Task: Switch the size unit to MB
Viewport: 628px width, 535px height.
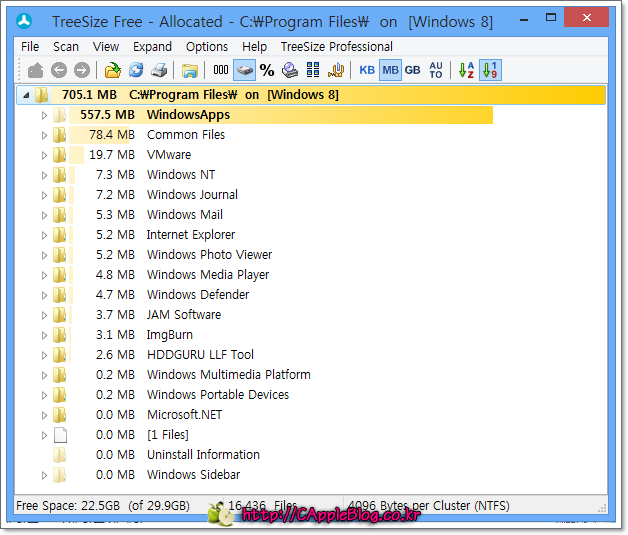Action: pyautogui.click(x=390, y=70)
